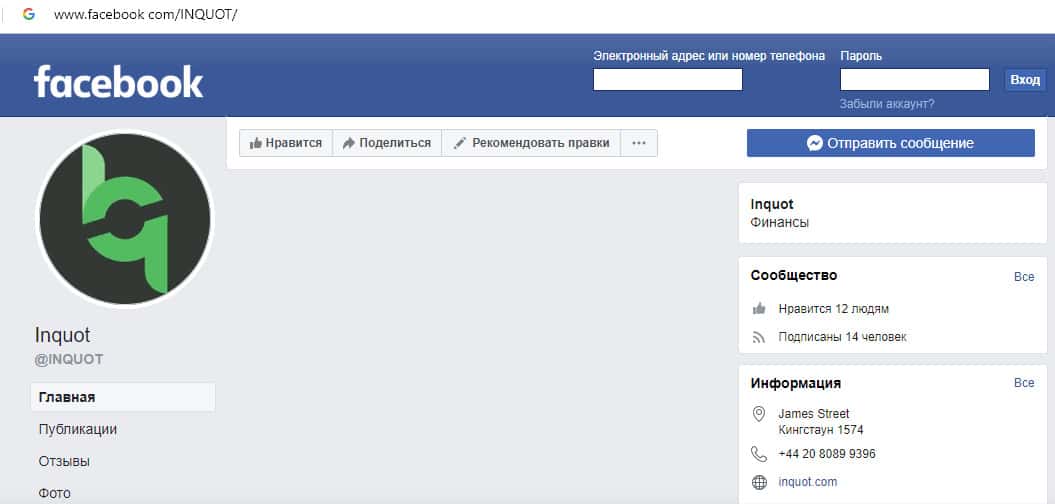
Task: Click the Финансы category text
Action: [x=780, y=222]
